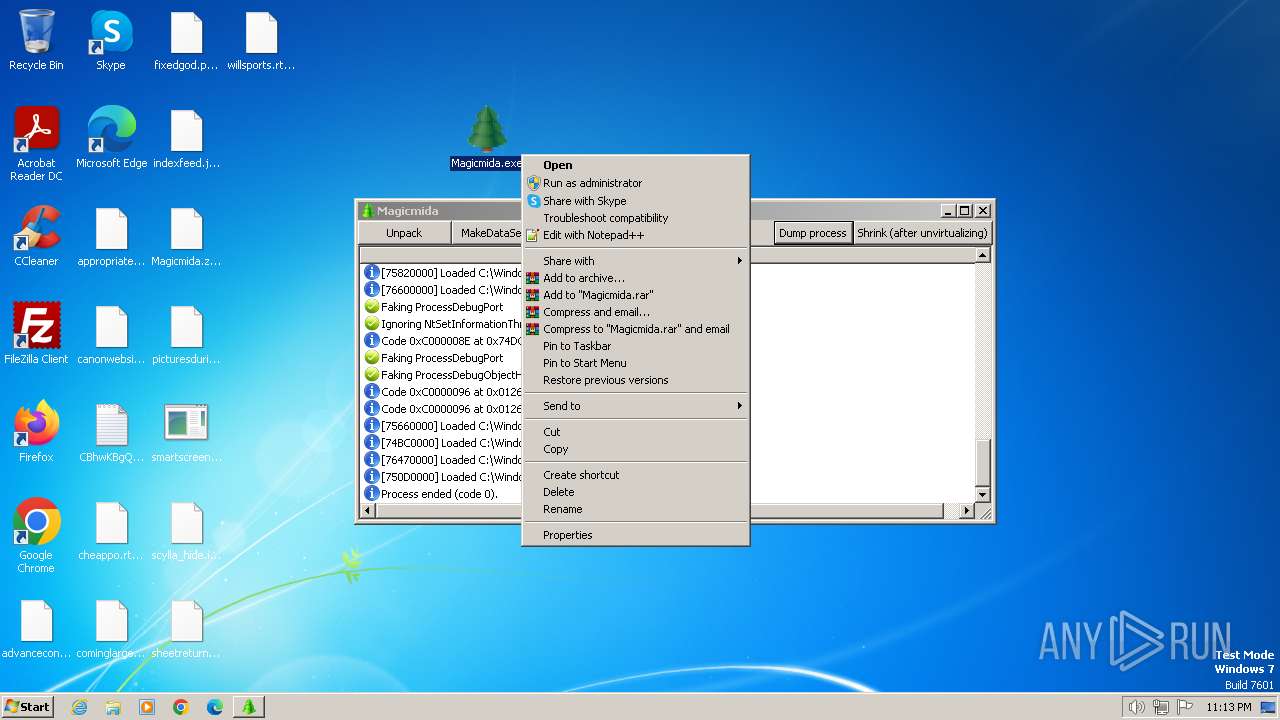The image size is (1280, 720).
Task: Select the picturesduri file icon
Action: 186,334
